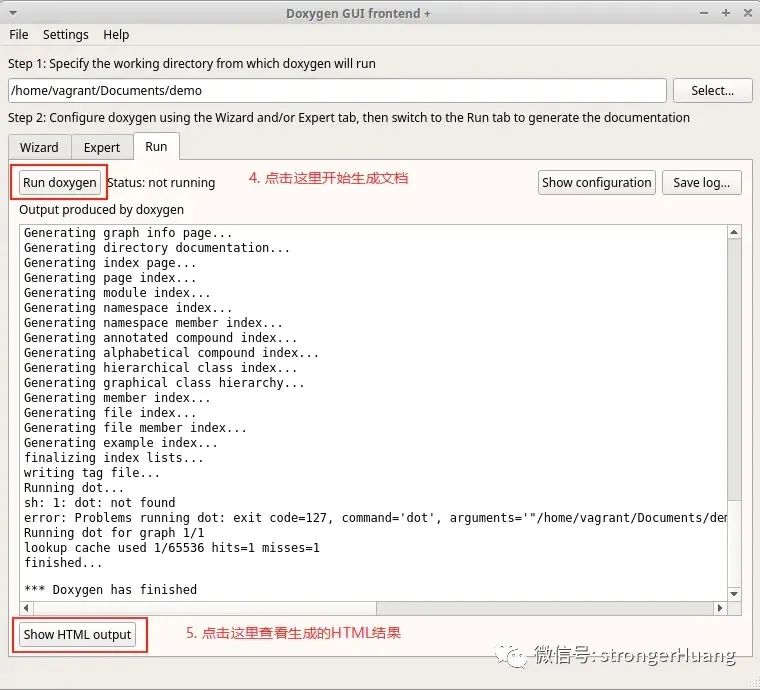Click log line 'Generating graph info page...'
760x690 pixels.
pyautogui.click(x=128, y=233)
